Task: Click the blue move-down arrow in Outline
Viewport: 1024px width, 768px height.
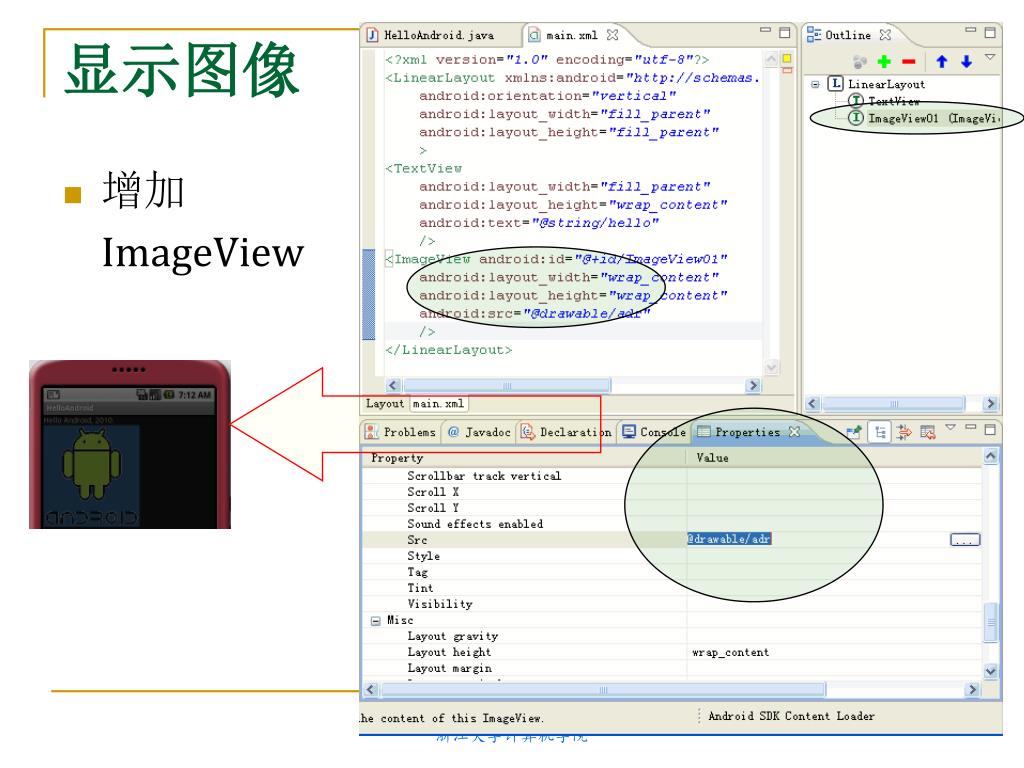Action: click(967, 61)
